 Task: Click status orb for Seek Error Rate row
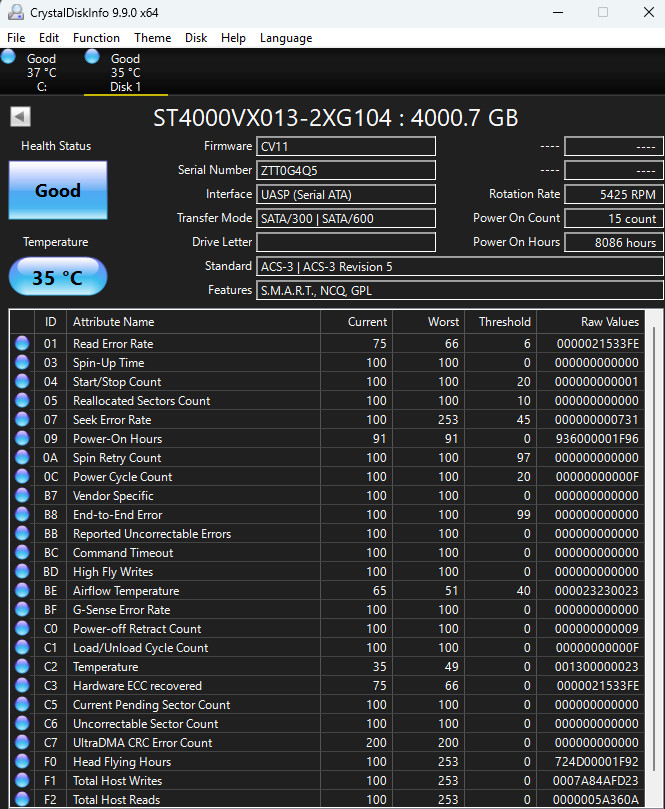[22, 419]
